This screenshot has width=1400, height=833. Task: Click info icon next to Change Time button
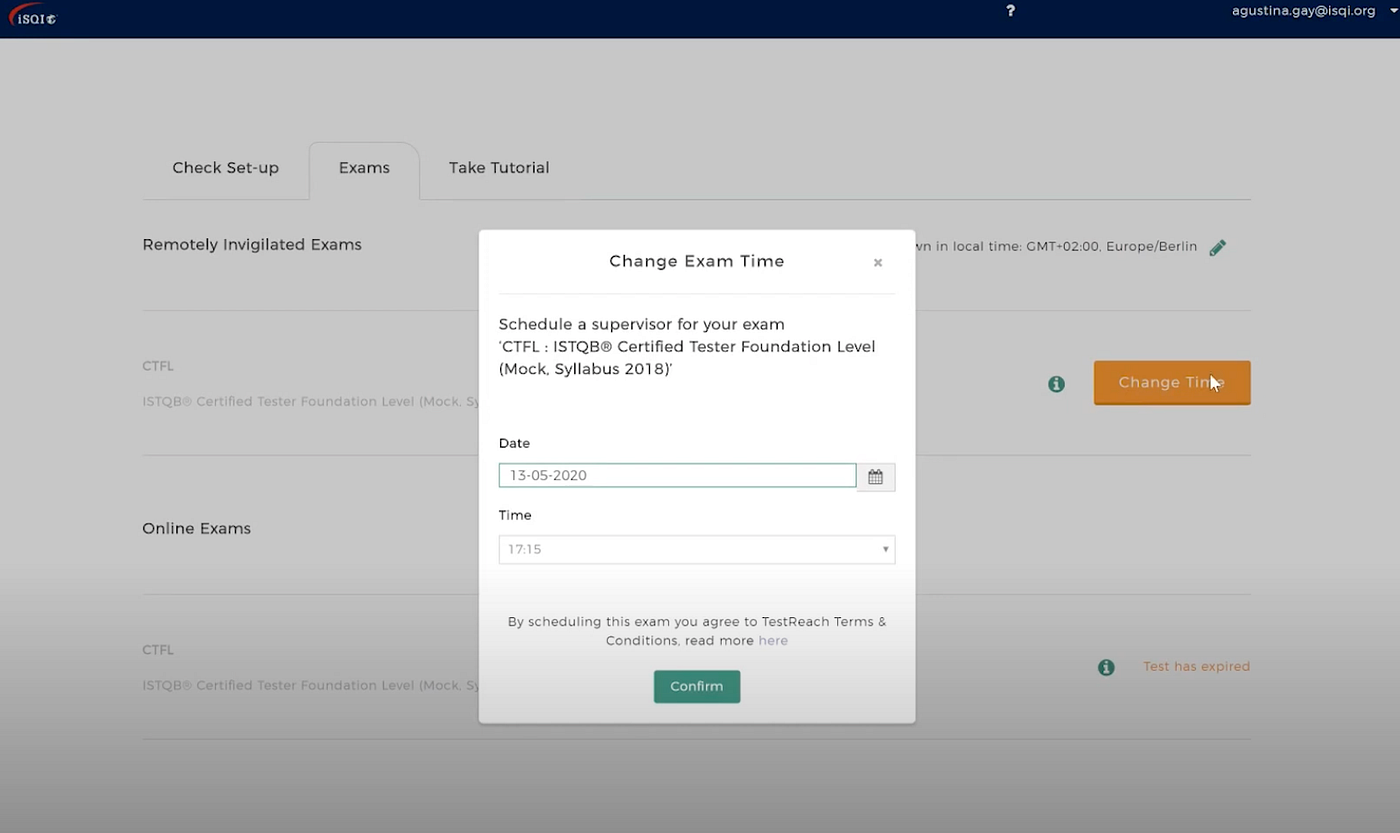pos(1056,384)
